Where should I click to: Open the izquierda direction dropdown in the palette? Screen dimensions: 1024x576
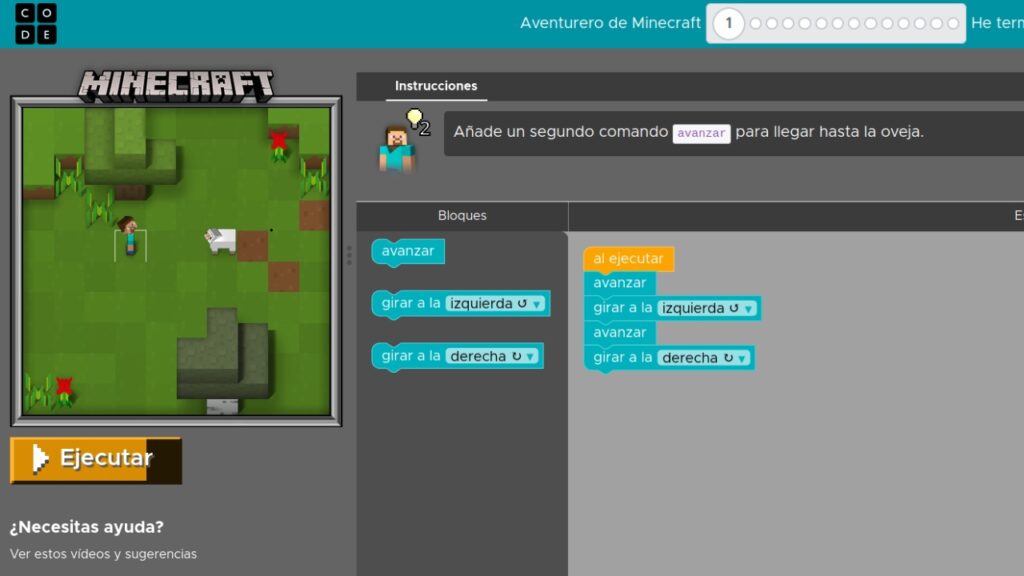click(538, 303)
